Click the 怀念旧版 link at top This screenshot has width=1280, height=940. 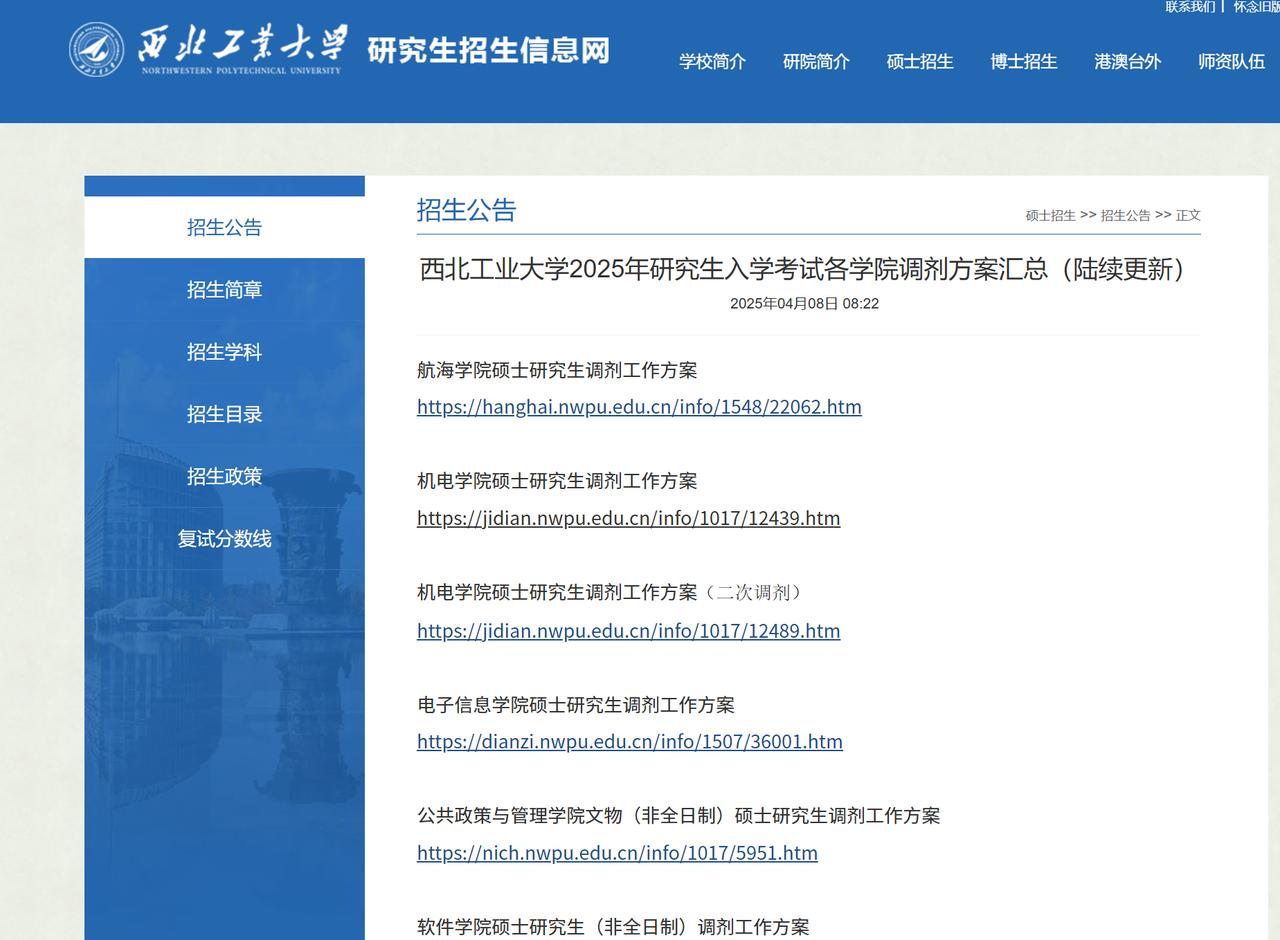1256,7
